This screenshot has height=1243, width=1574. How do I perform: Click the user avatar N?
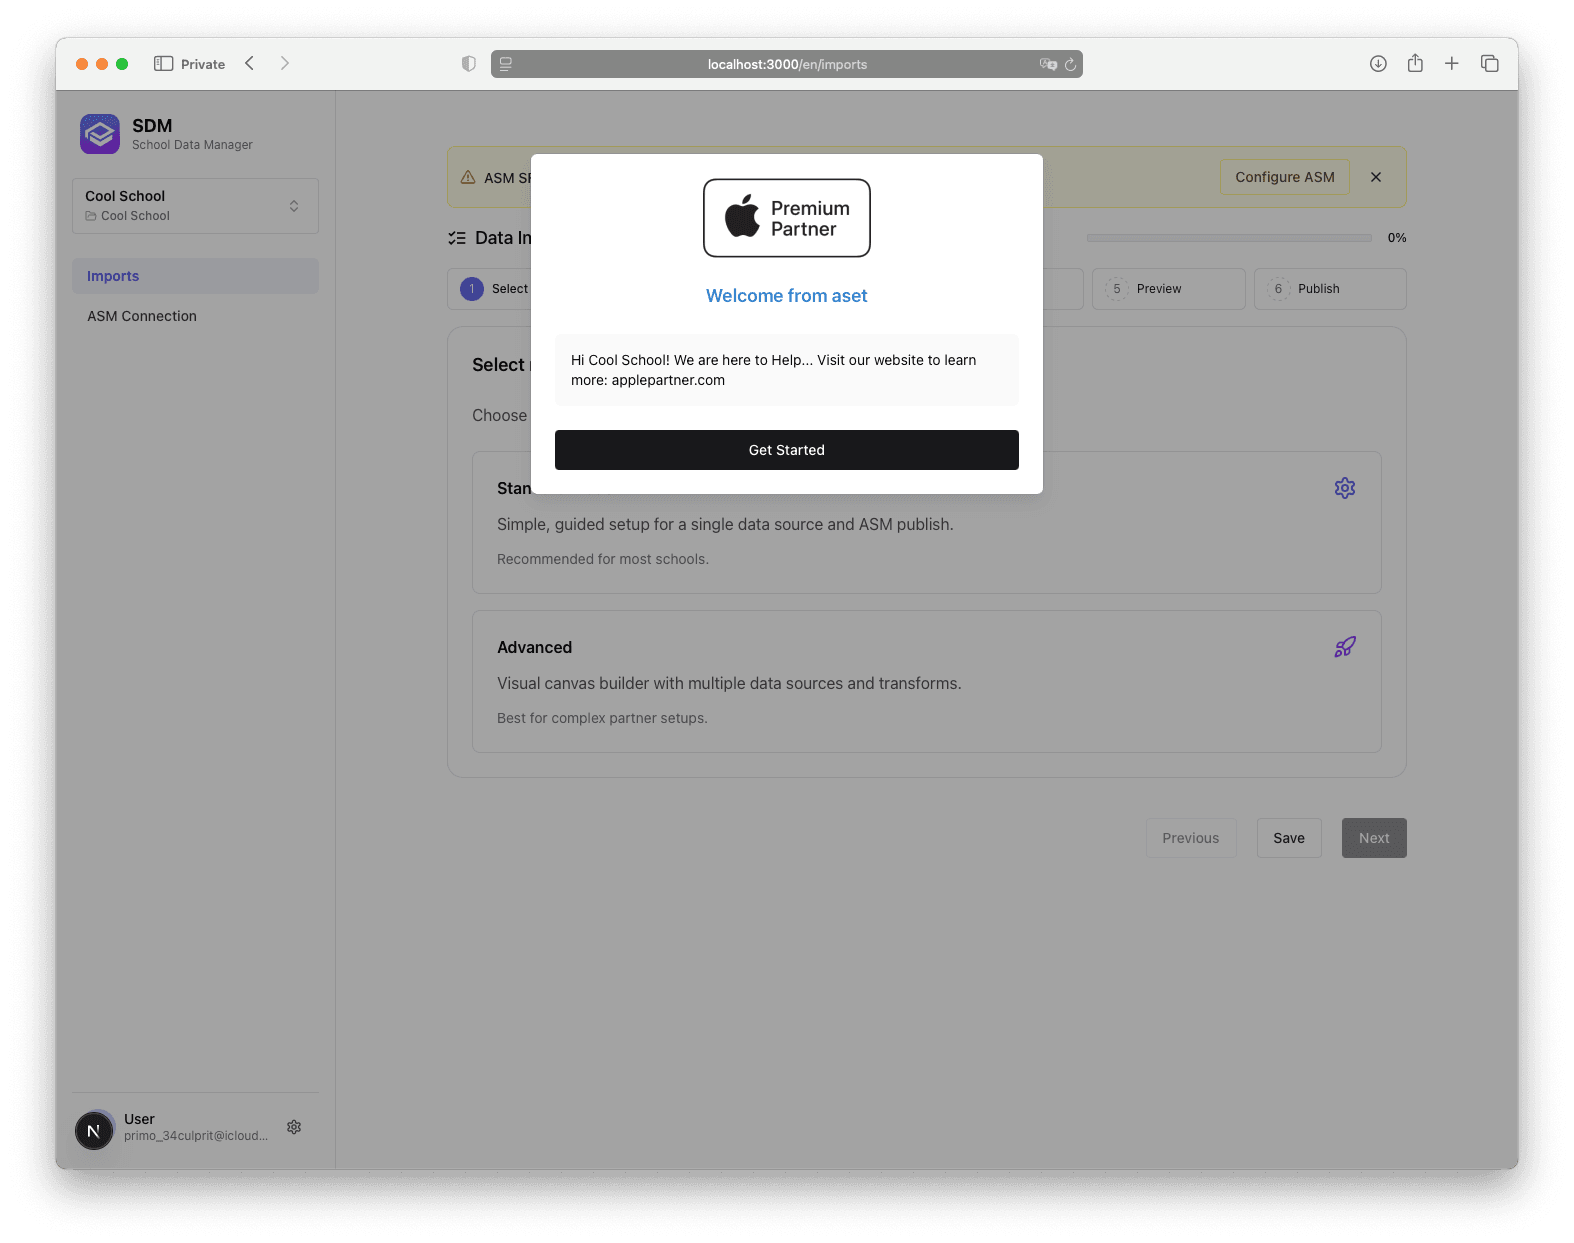[94, 1131]
